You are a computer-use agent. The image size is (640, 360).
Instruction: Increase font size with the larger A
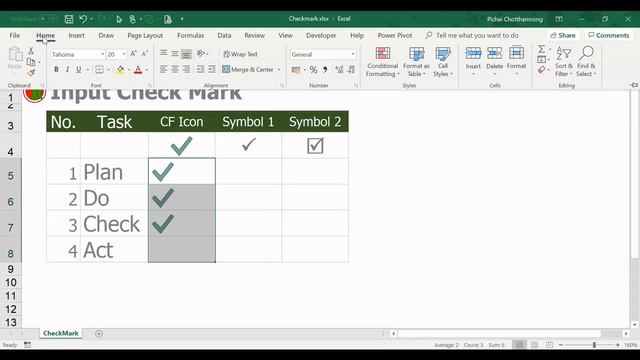click(133, 54)
